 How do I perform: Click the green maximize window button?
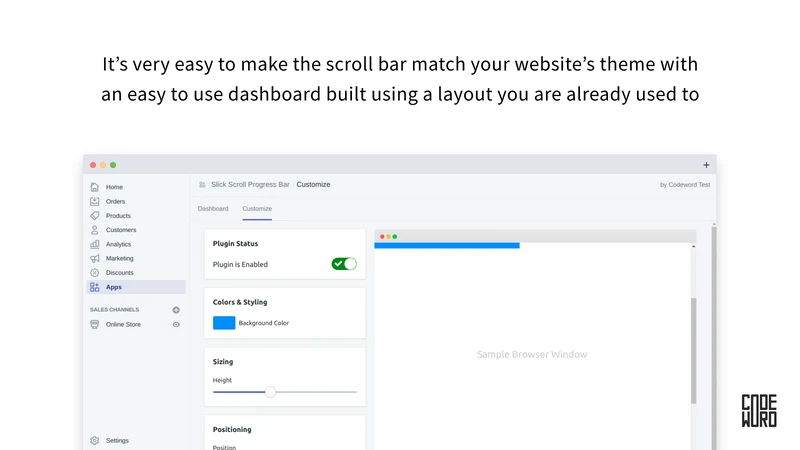(113, 165)
